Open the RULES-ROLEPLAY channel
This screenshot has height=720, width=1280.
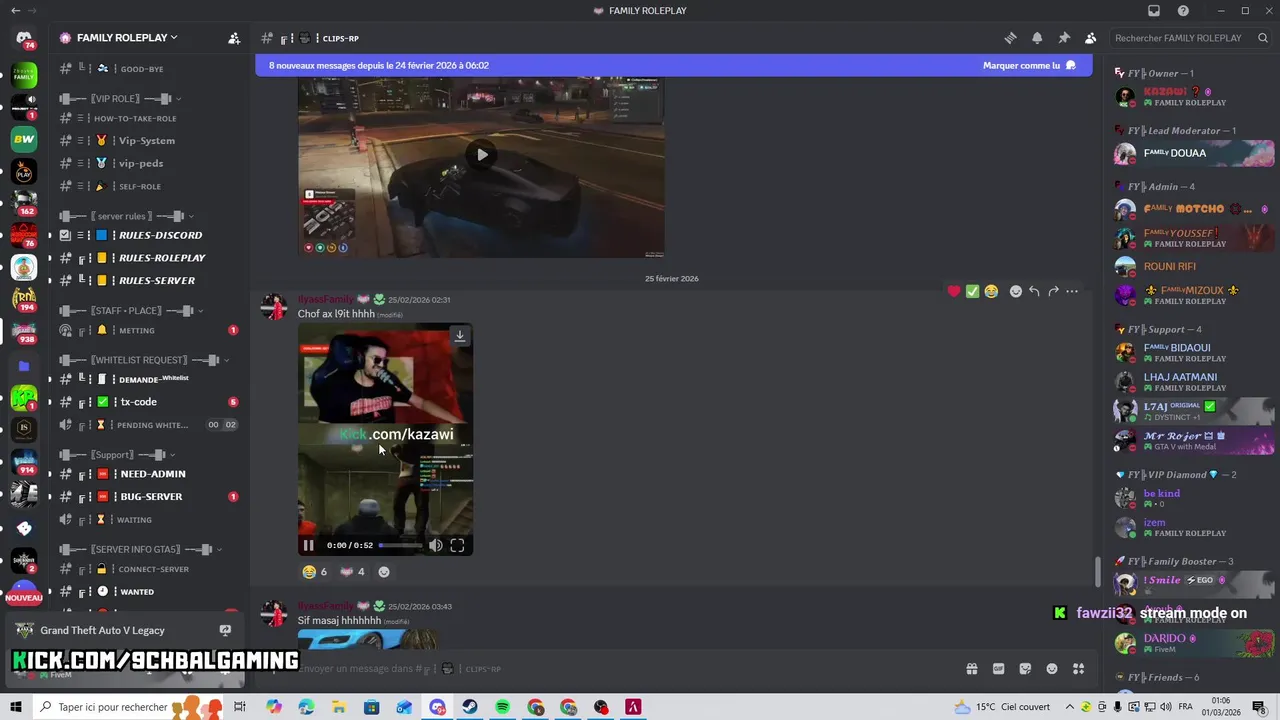[148, 258]
